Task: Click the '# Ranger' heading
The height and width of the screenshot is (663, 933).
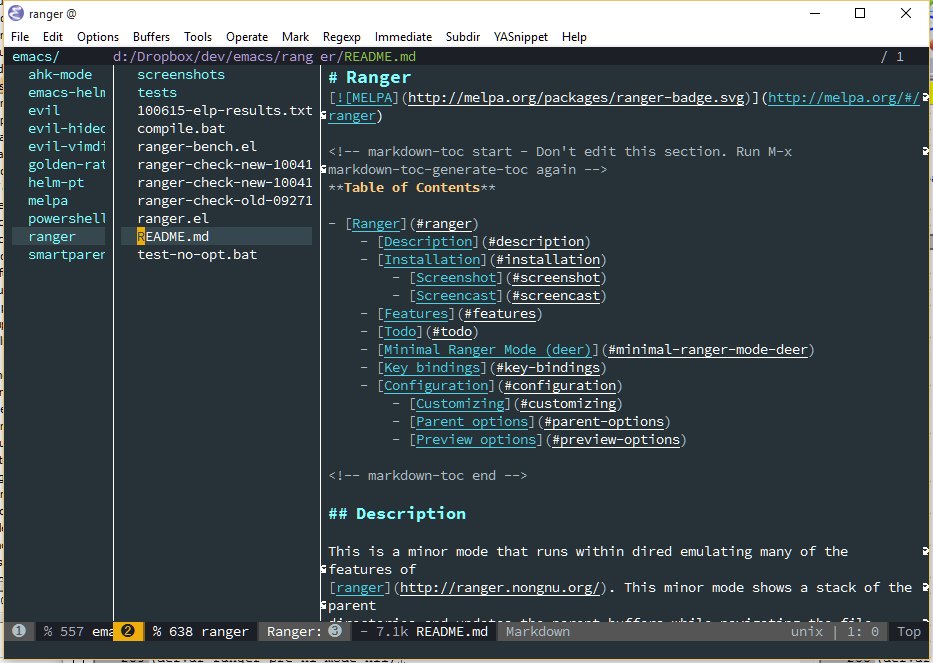Action: point(370,77)
